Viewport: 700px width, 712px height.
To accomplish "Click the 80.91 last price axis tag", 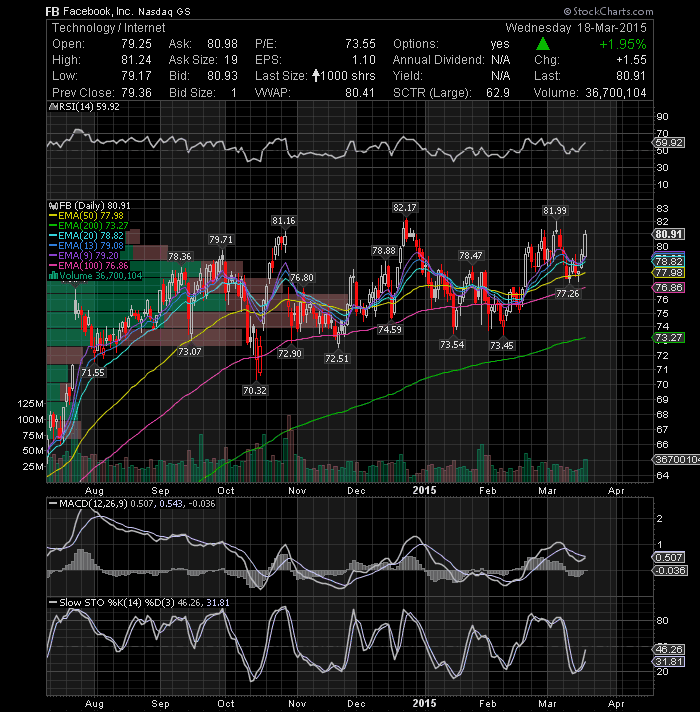I will 669,234.
